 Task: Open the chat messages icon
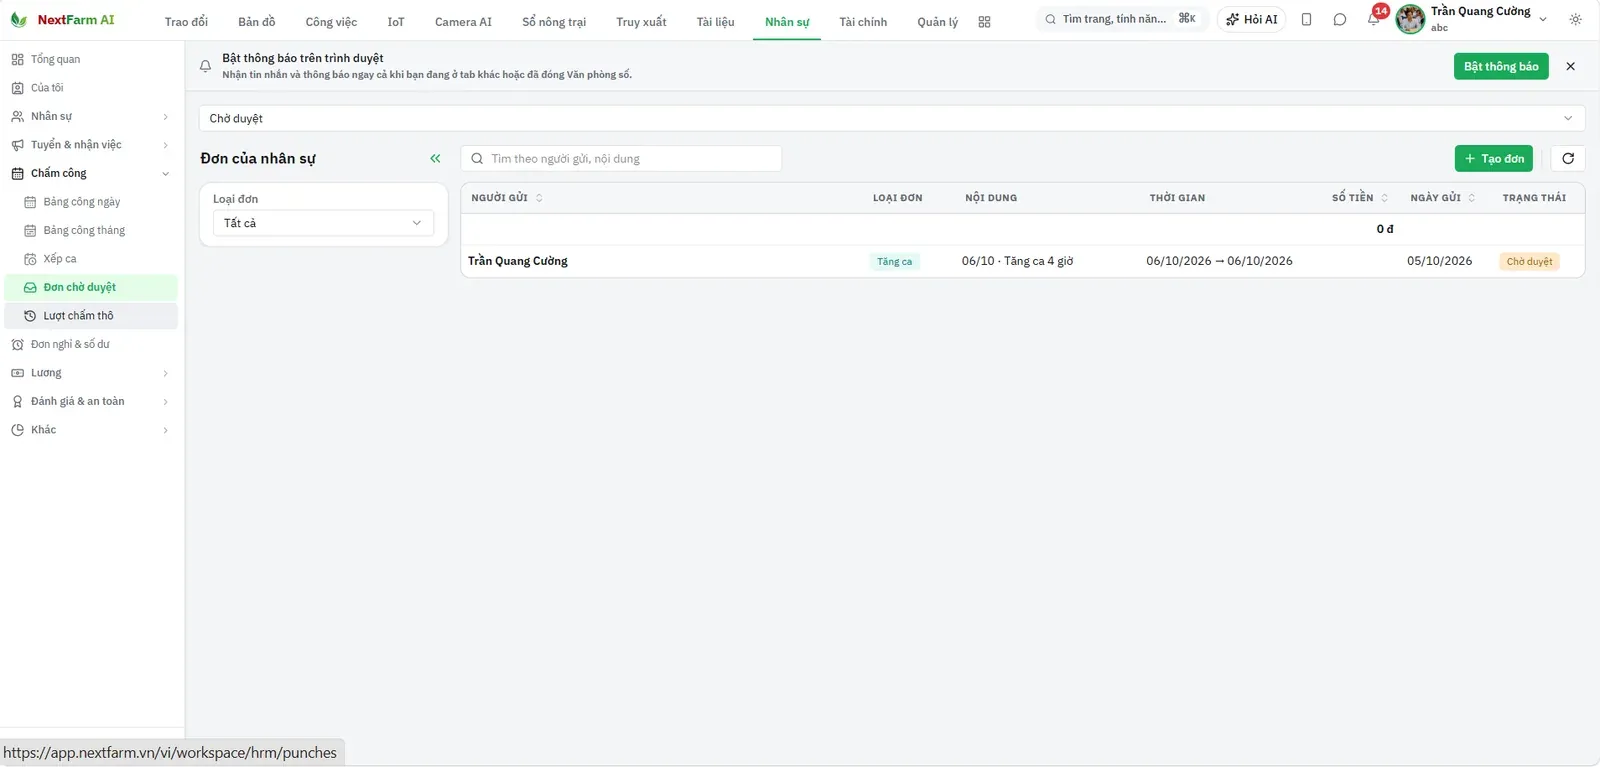click(x=1340, y=19)
